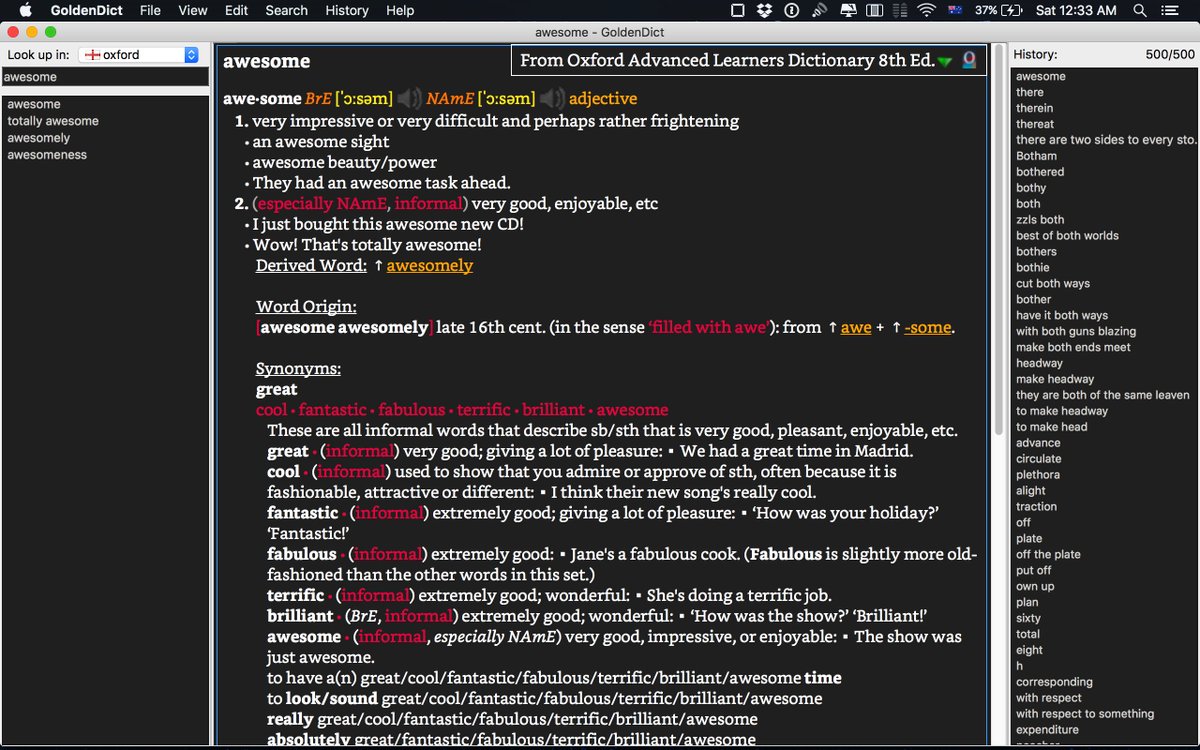
Task: Open 'traction' from the history pane
Action: (x=1036, y=507)
